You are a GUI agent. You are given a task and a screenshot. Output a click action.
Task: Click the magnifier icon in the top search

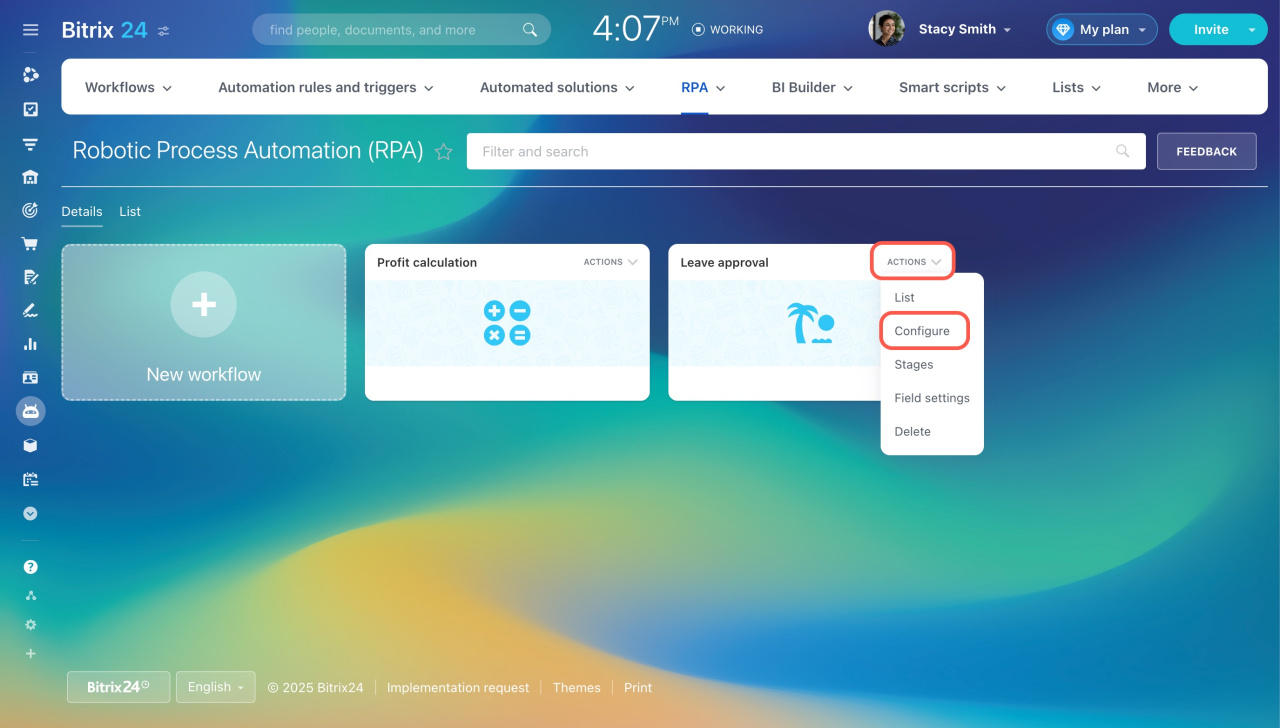(530, 30)
